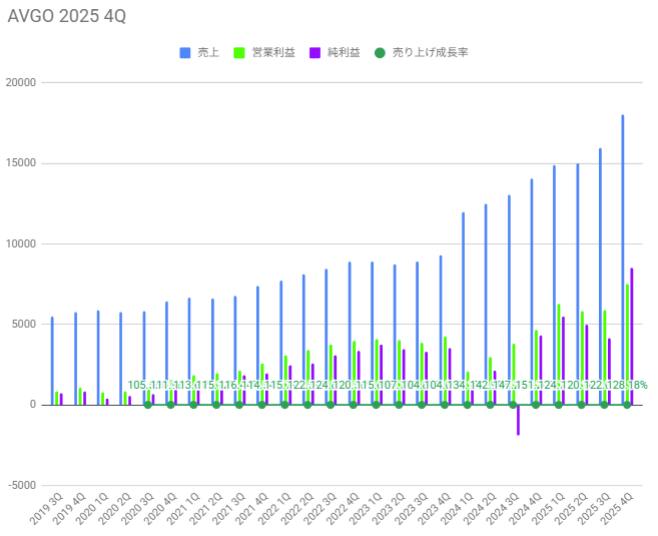The width and height of the screenshot is (658, 536).
Task: Click the blue revenue bar for 2022 4Q
Action: click(x=350, y=334)
